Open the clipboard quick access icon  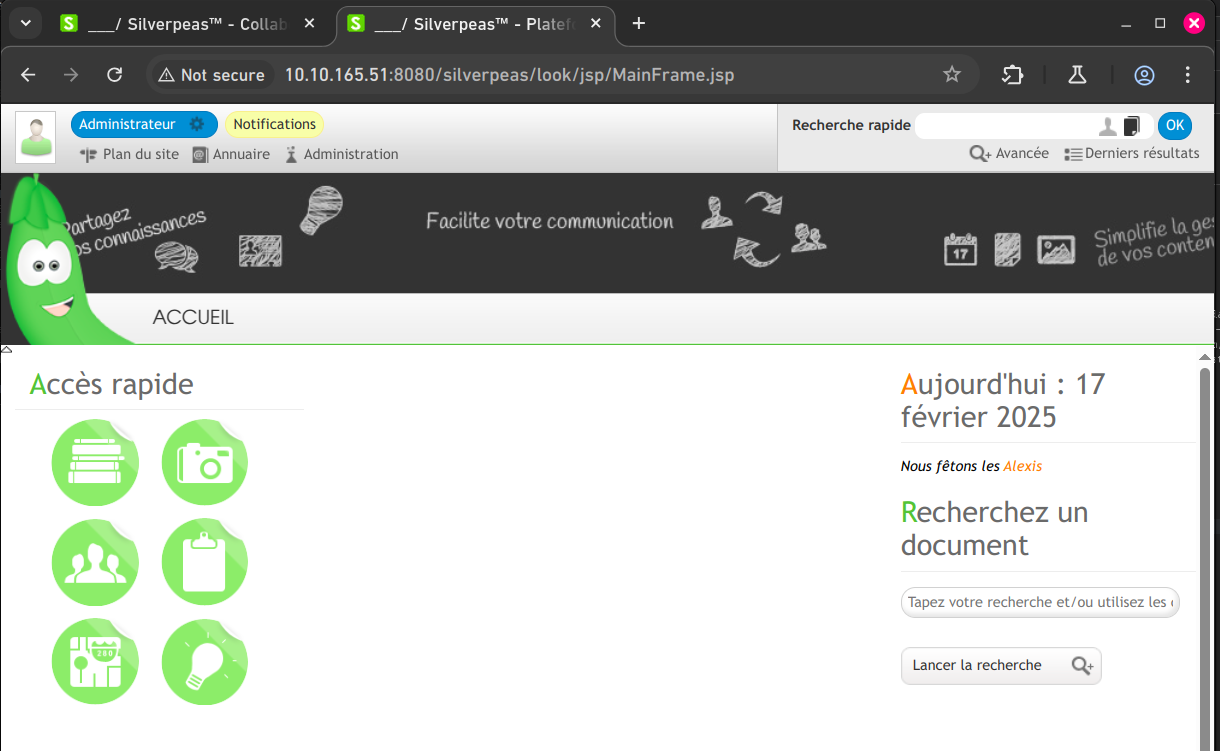click(205, 562)
